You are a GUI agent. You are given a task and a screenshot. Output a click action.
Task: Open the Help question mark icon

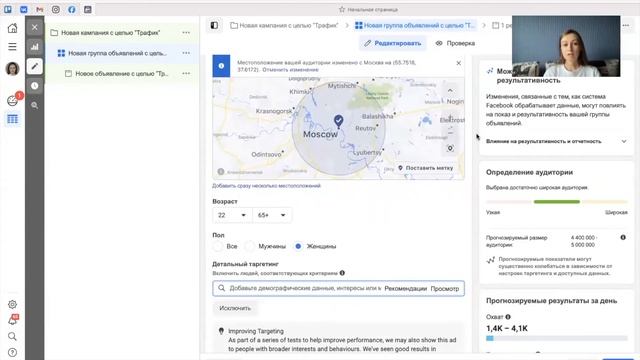click(13, 352)
